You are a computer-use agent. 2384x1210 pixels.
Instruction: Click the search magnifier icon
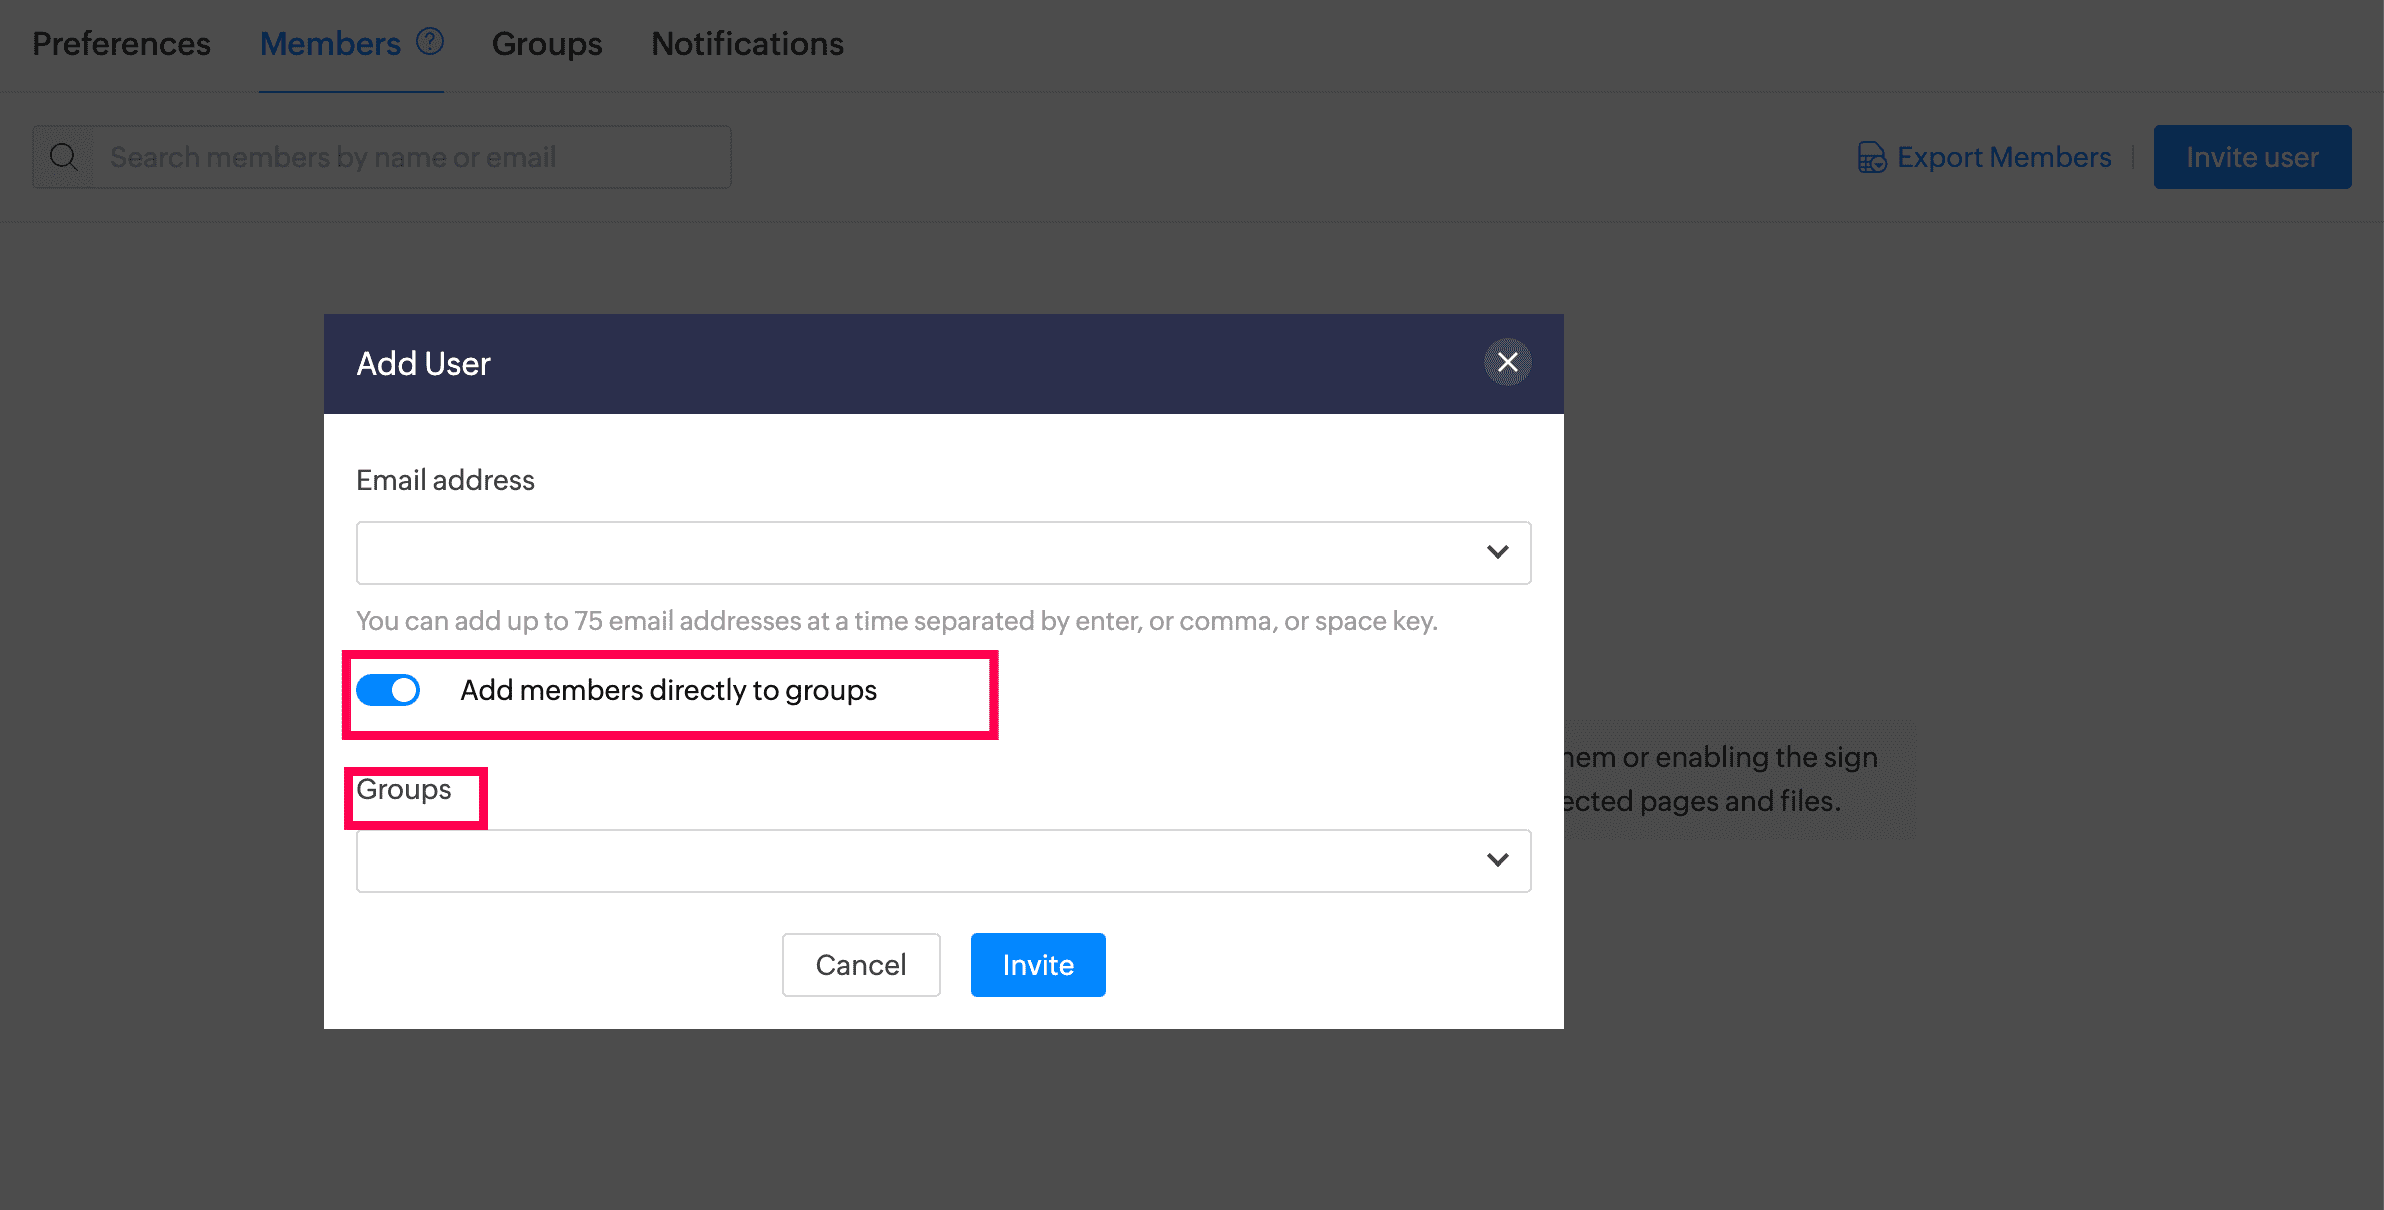(x=64, y=157)
